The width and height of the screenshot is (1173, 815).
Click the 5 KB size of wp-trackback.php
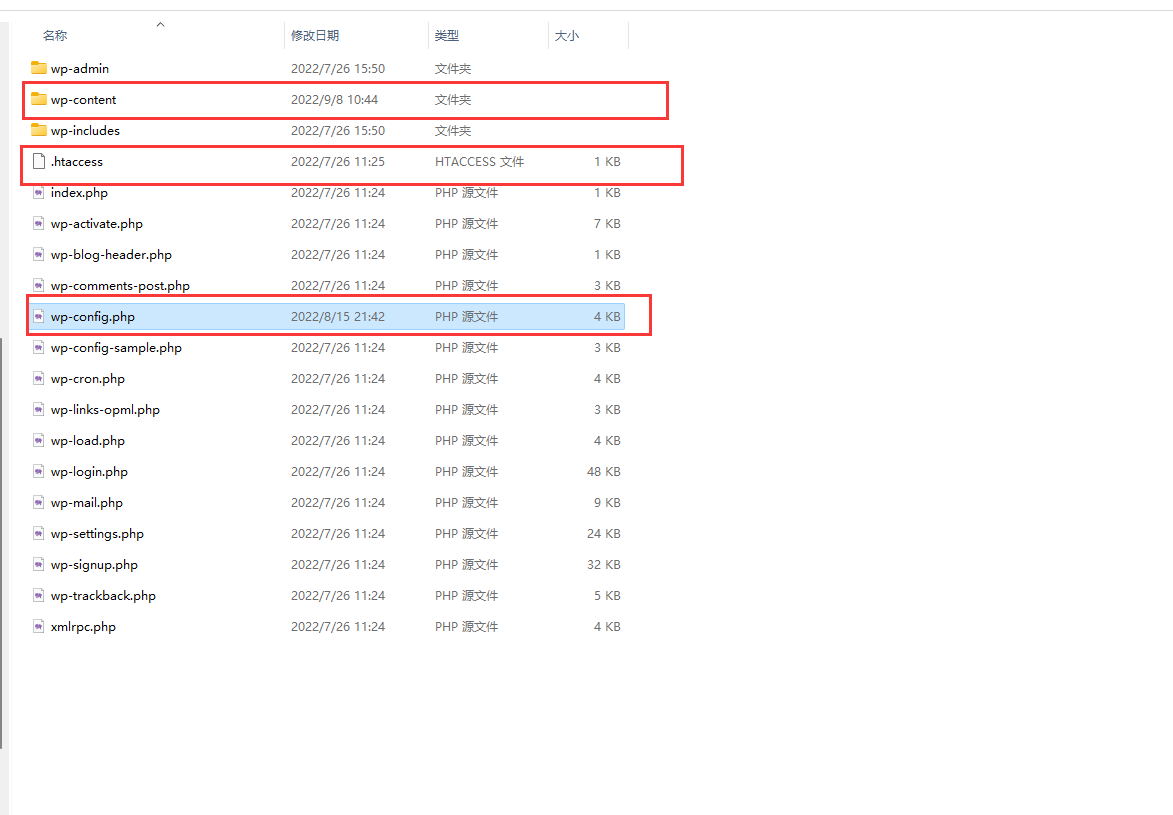click(x=607, y=596)
